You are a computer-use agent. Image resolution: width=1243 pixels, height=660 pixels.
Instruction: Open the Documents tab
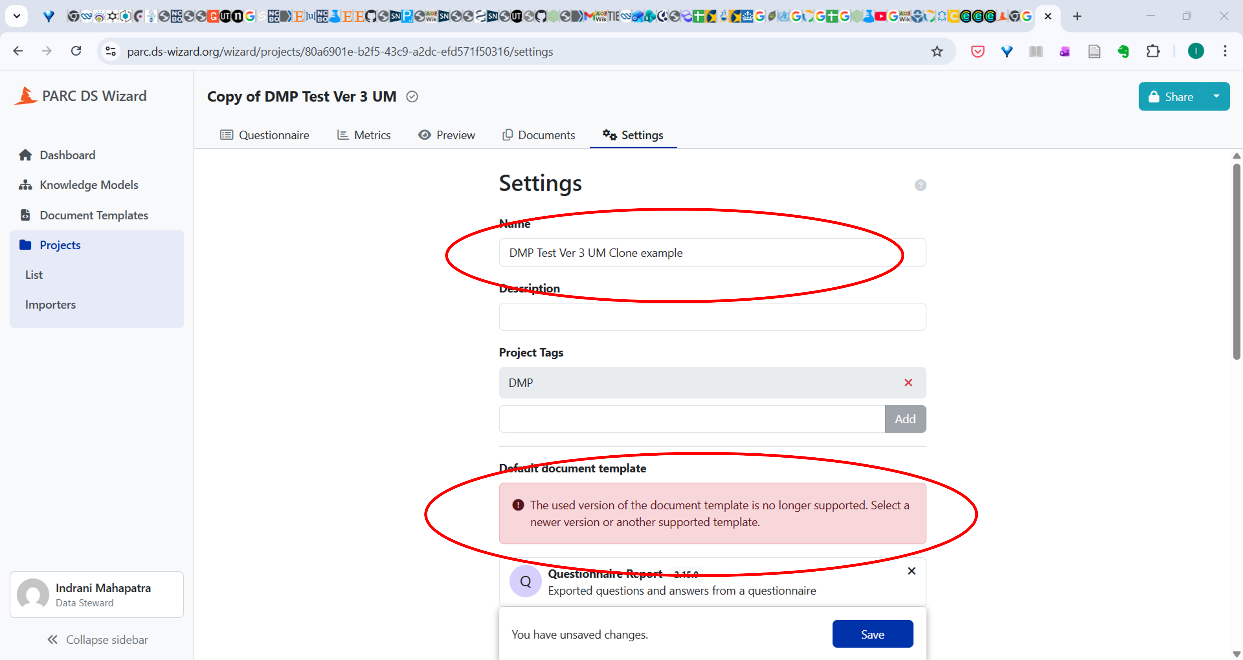pos(538,135)
